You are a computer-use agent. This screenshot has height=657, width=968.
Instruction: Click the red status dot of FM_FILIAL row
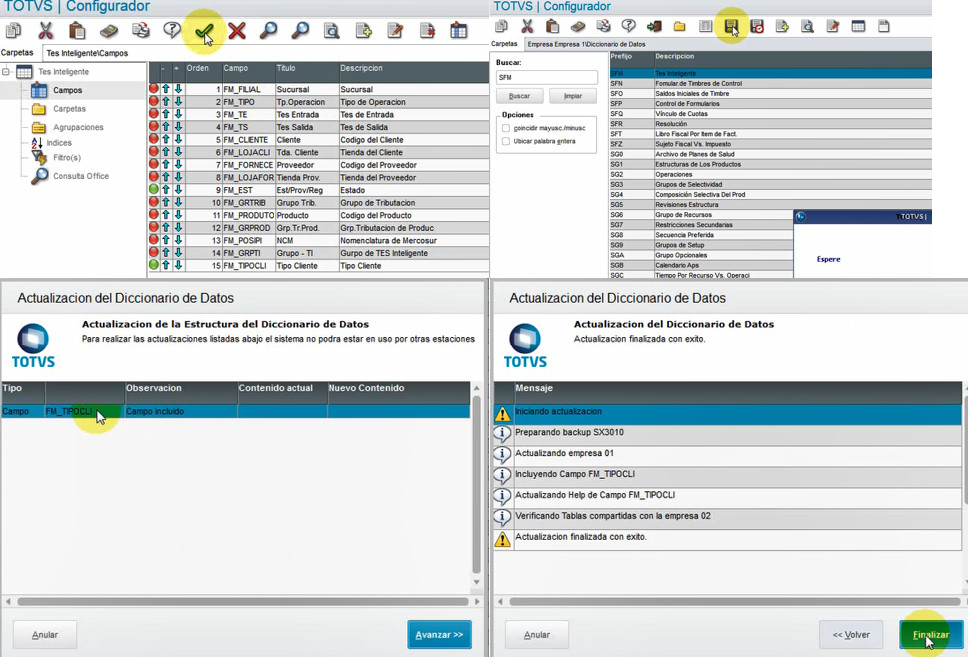click(x=154, y=88)
